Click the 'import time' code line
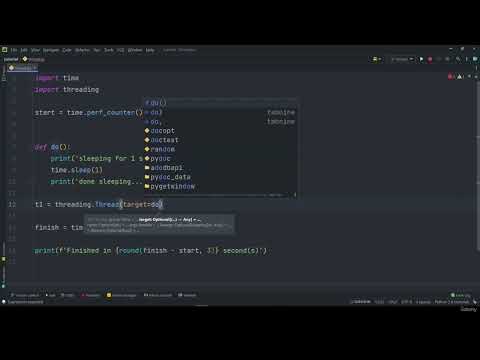480x360 pixels. point(57,78)
